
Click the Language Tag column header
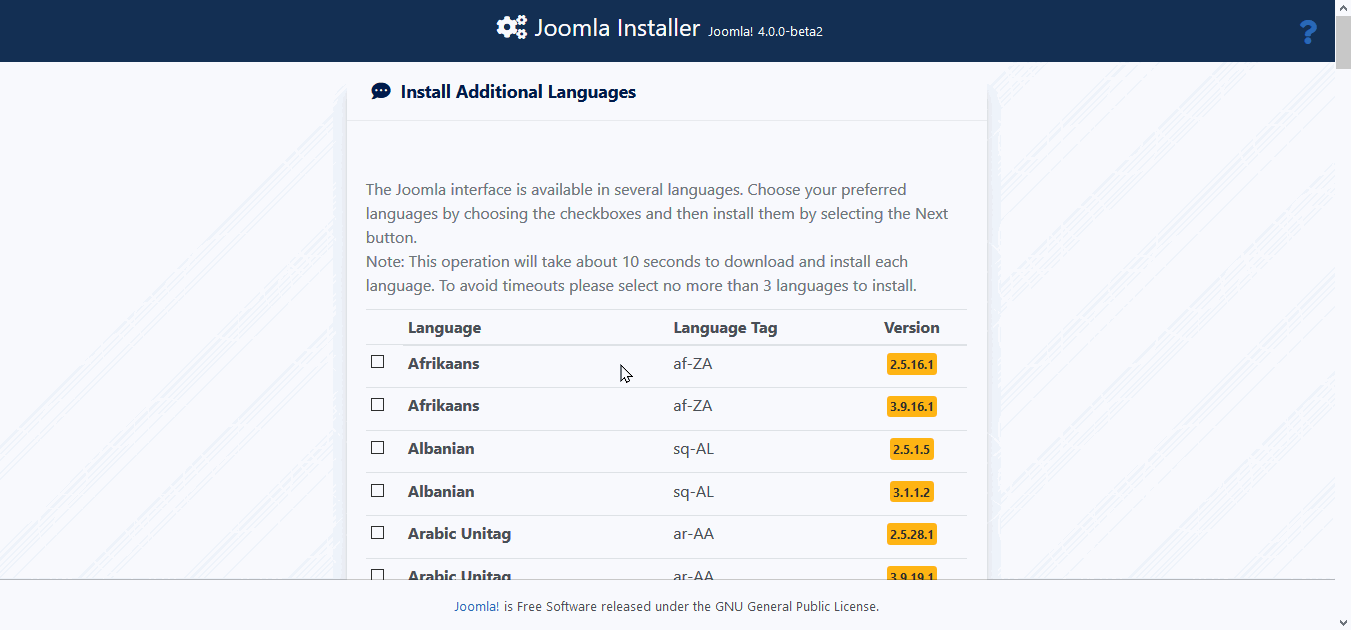725,328
